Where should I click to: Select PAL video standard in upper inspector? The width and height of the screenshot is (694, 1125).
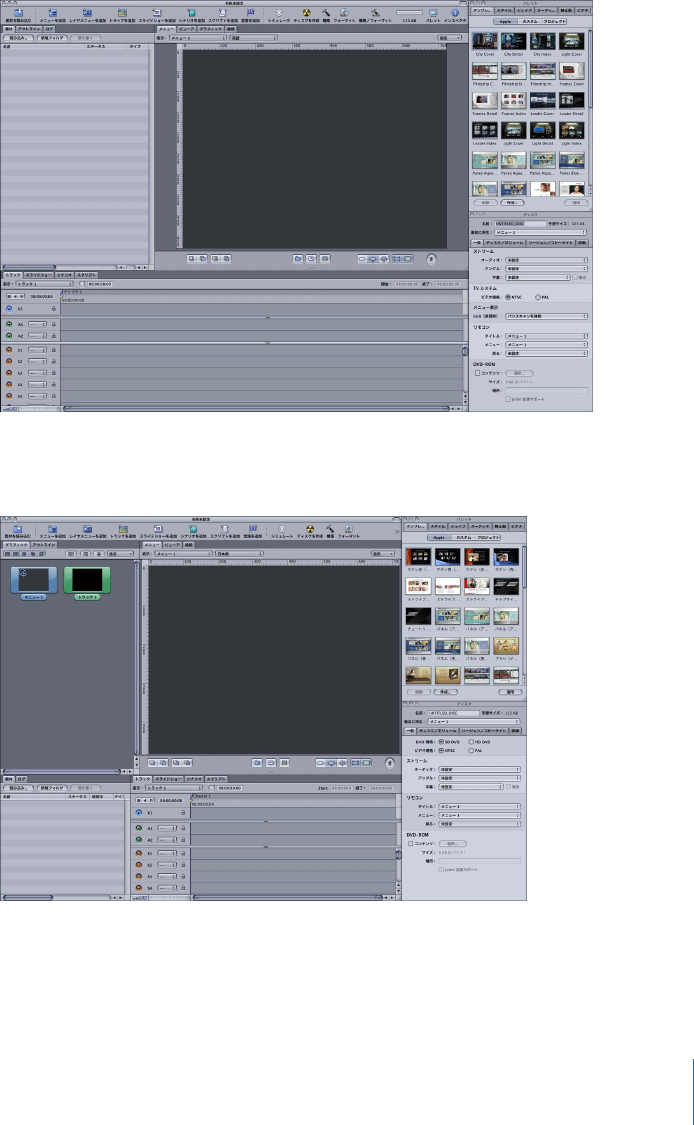tap(538, 297)
